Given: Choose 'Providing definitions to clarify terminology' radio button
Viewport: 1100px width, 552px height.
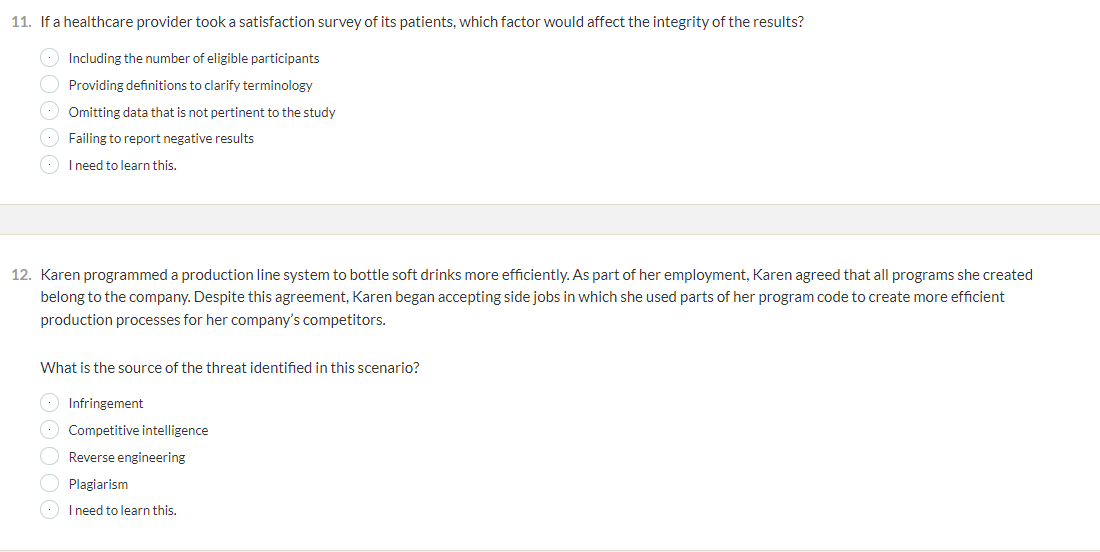Looking at the screenshot, I should pyautogui.click(x=49, y=84).
